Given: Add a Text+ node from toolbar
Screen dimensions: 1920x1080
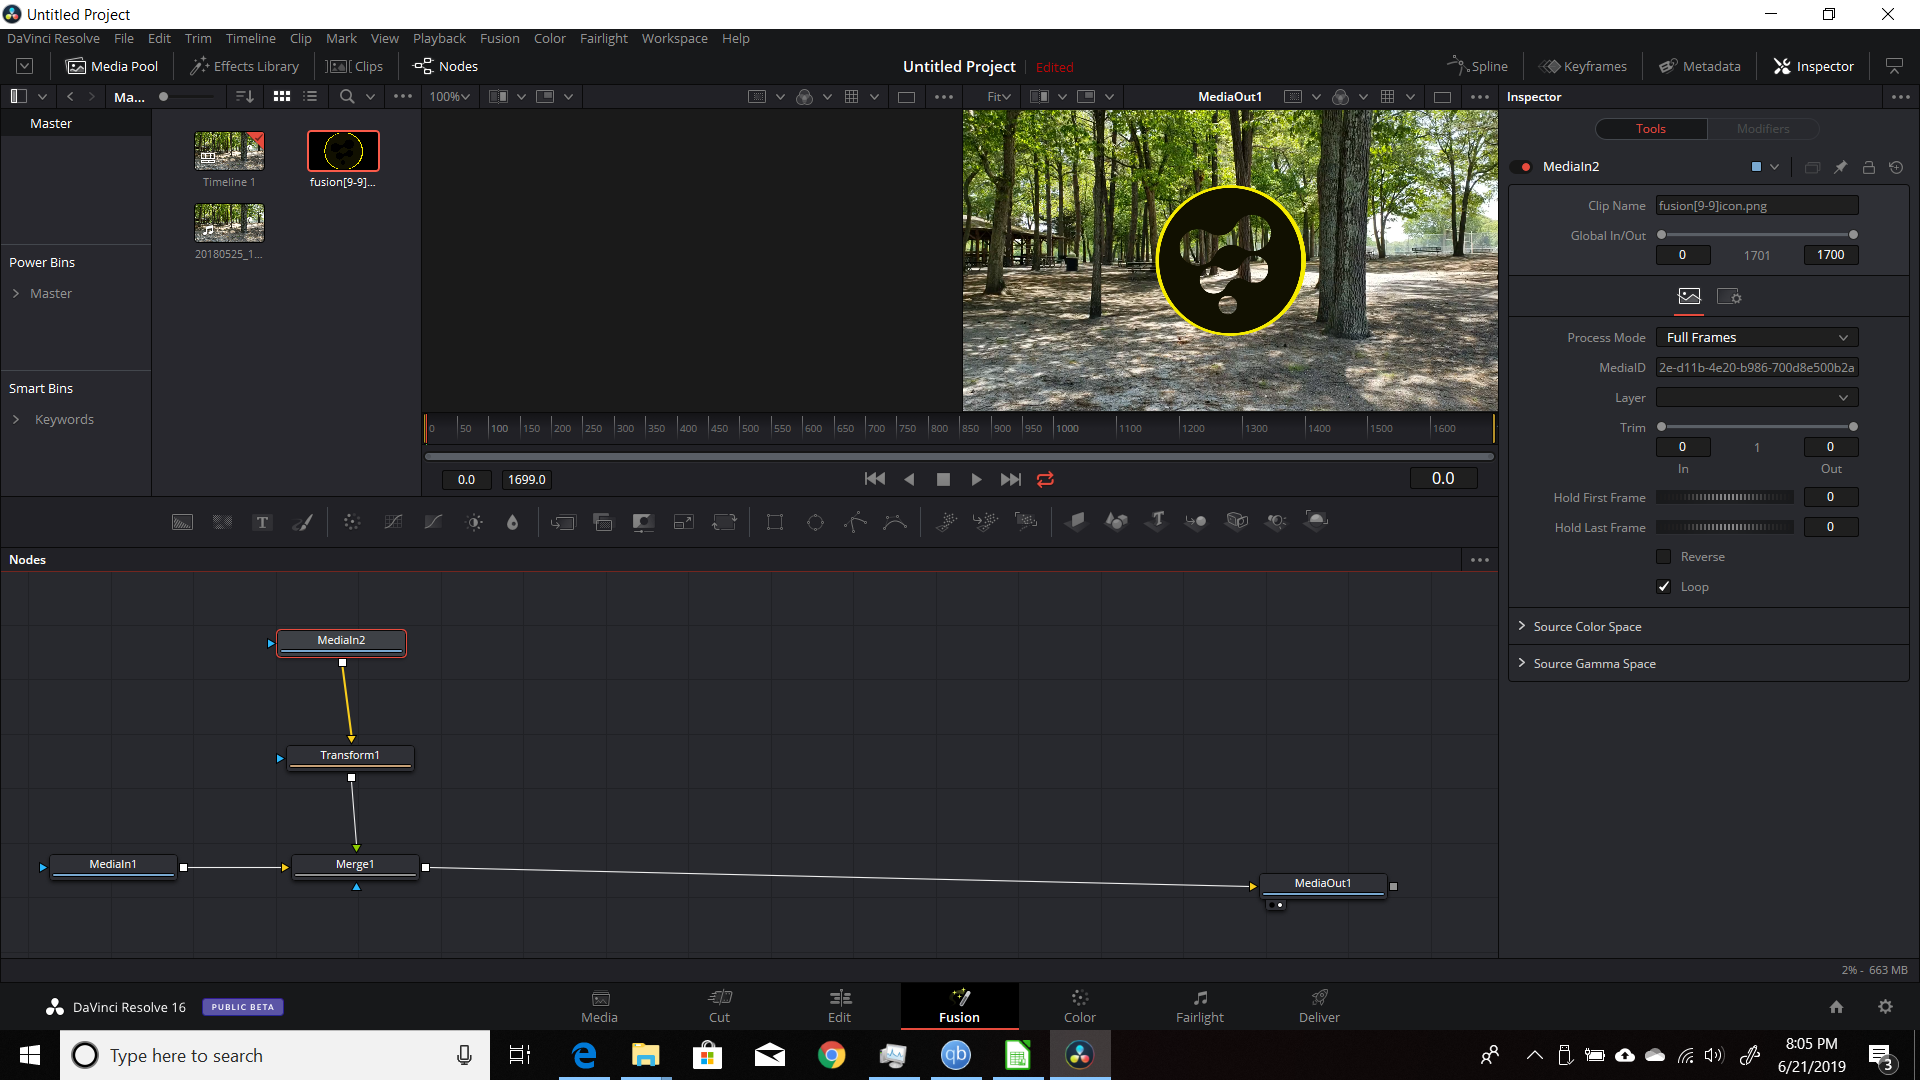Looking at the screenshot, I should (262, 522).
